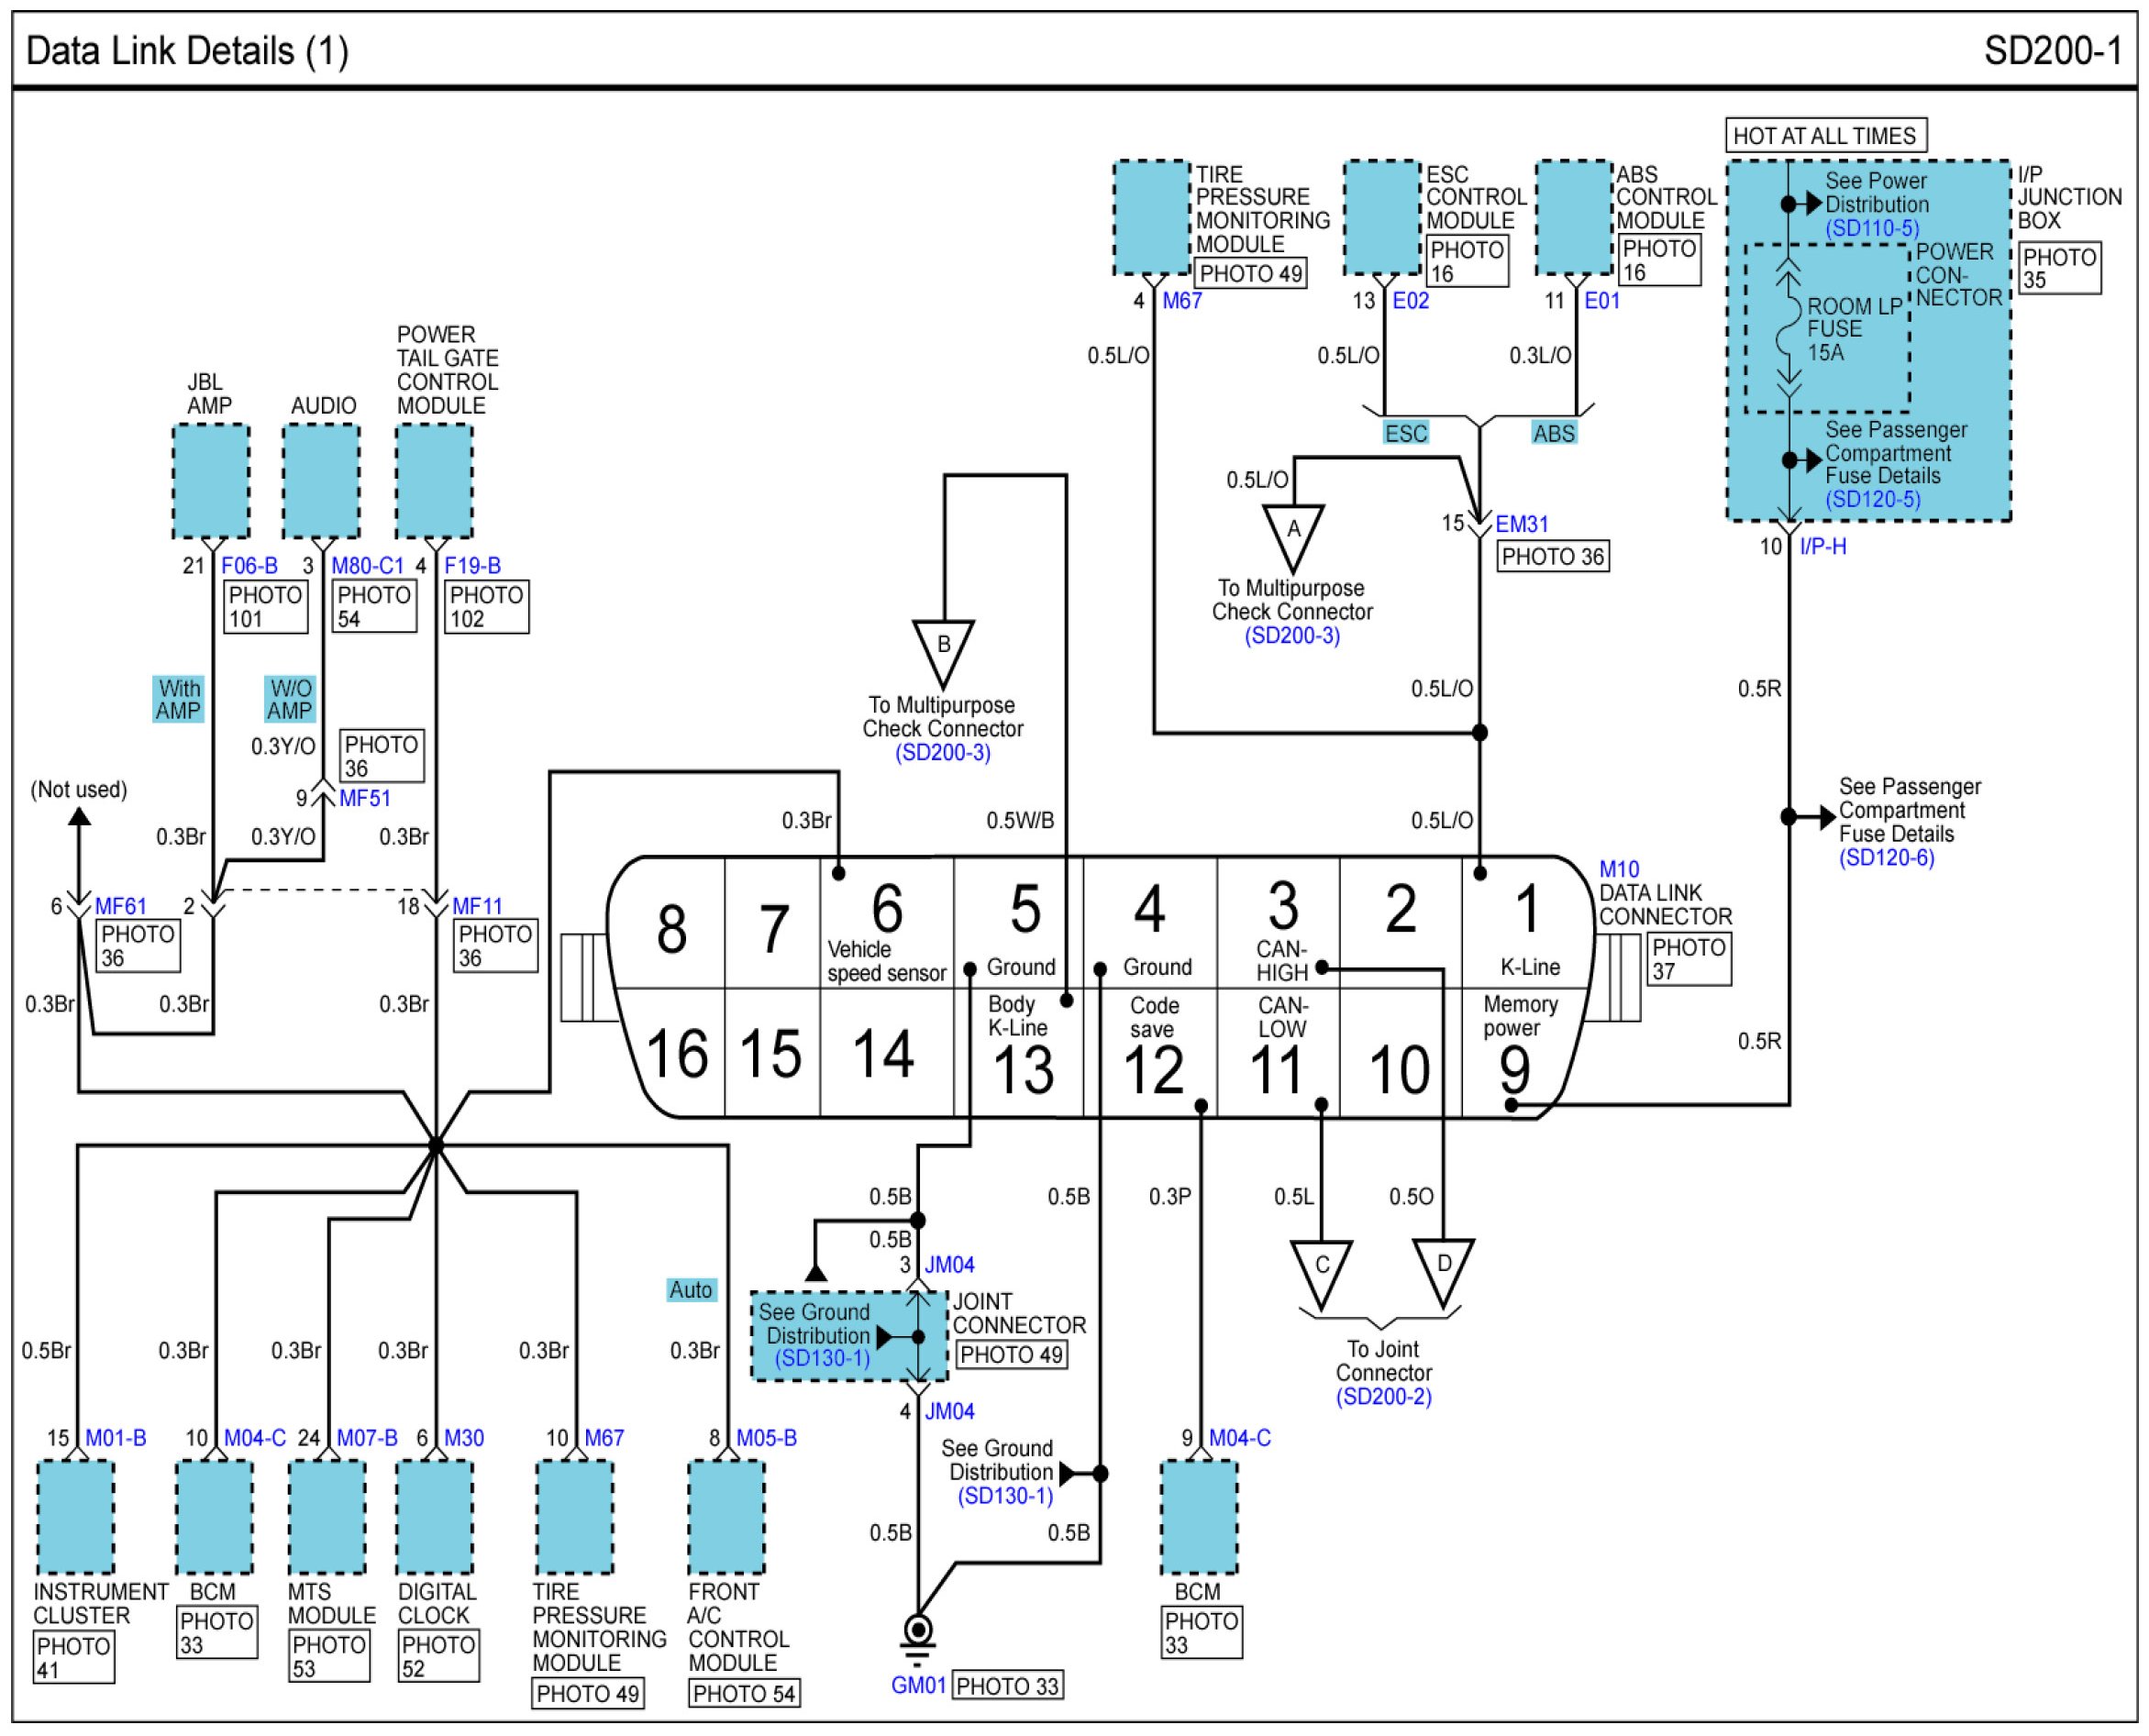The image size is (2149, 1736).
Task: Click the With AMP highlighted label
Action: click(178, 699)
